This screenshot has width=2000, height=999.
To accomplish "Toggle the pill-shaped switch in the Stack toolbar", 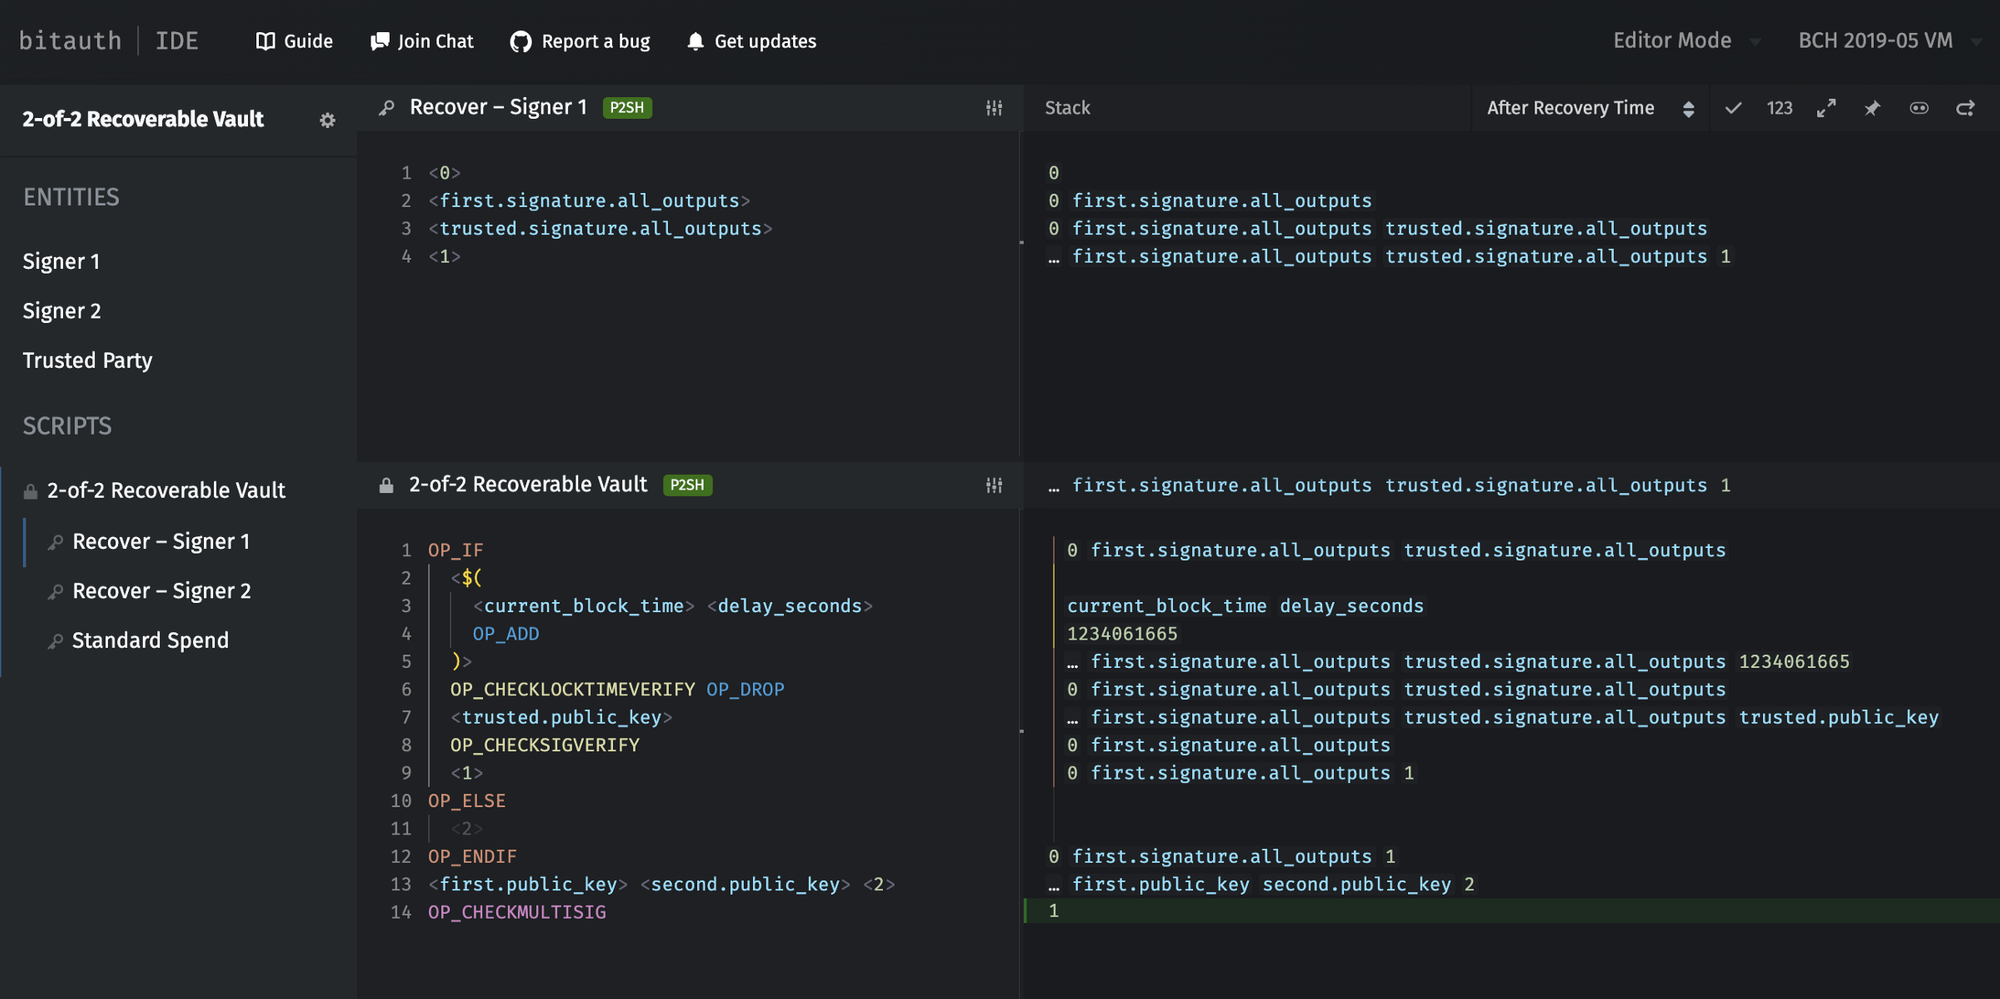I will coord(1918,107).
